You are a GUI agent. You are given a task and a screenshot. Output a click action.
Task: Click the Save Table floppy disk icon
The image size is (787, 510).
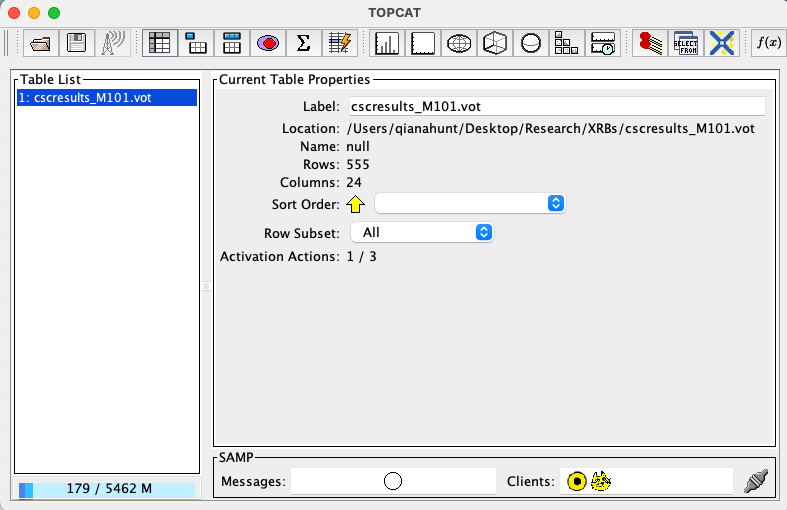76,44
